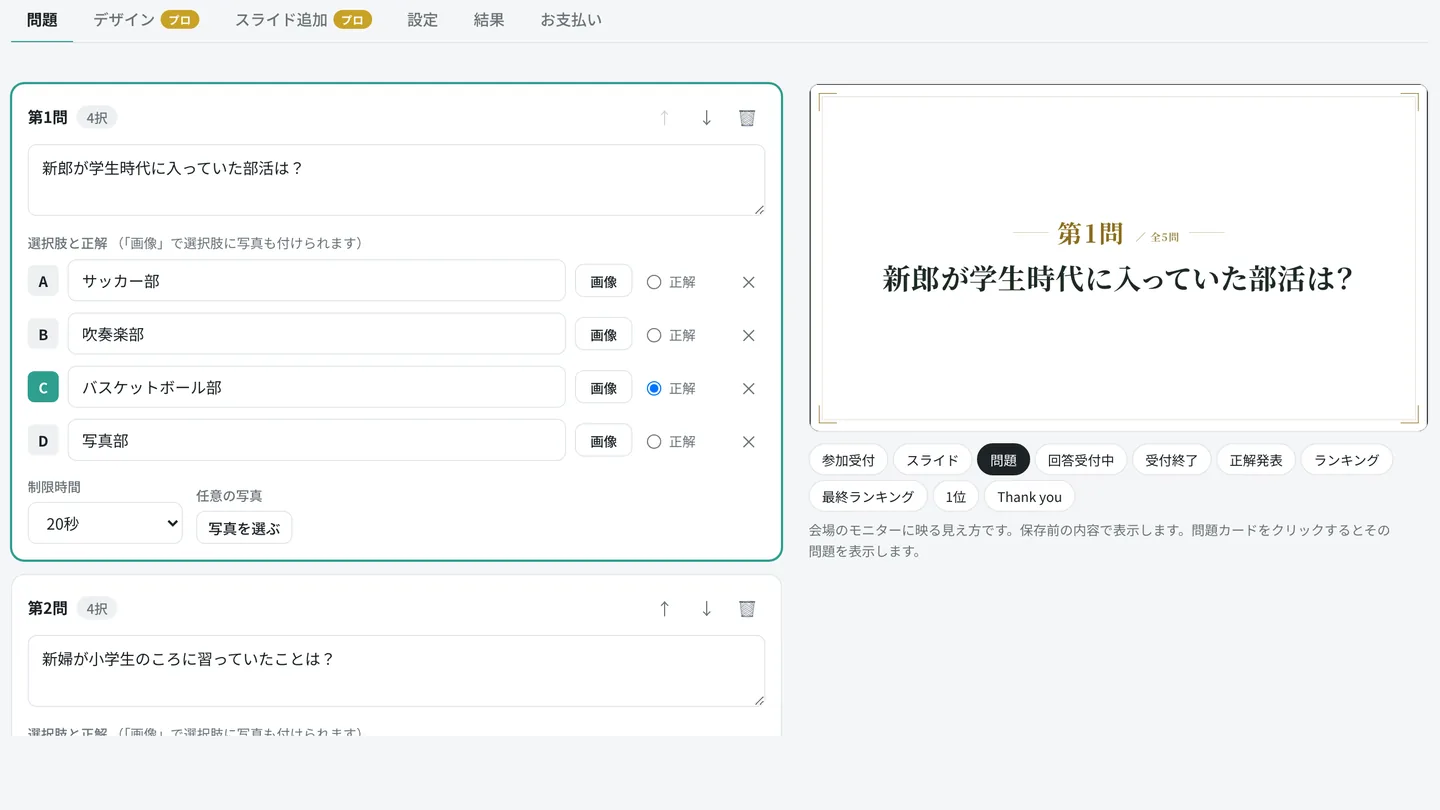Preview the 参加受付 screen

pos(848,460)
